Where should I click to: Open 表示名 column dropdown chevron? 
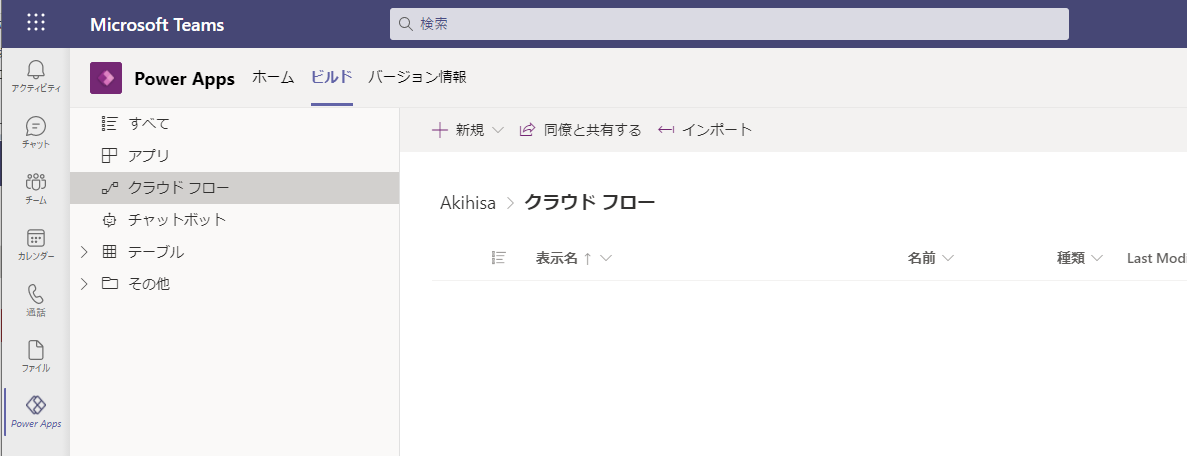606,259
